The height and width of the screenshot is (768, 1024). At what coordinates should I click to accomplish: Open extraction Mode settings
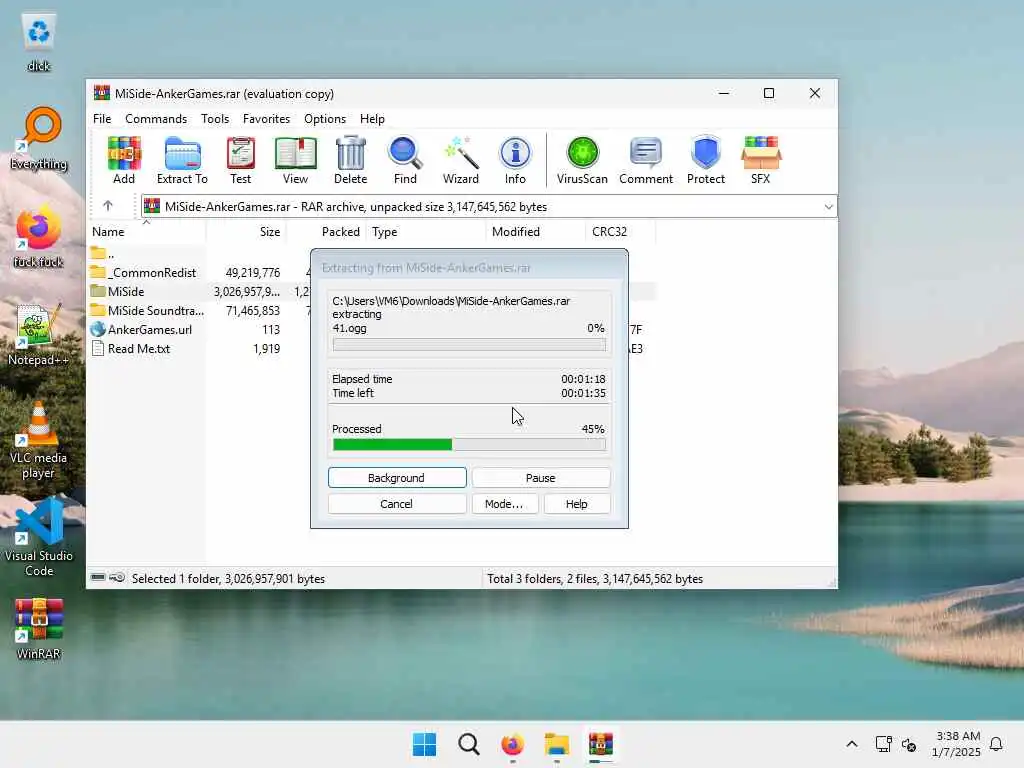click(505, 504)
